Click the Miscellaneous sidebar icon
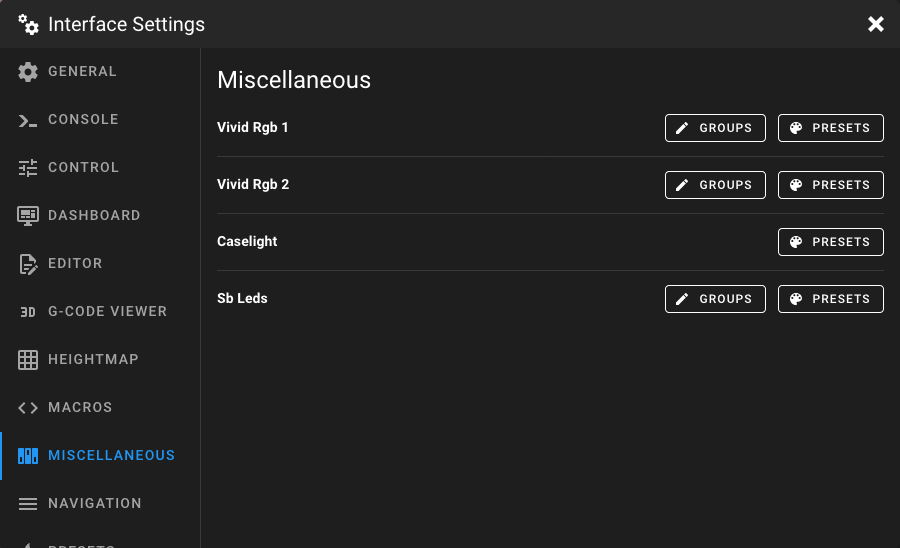 pos(28,456)
